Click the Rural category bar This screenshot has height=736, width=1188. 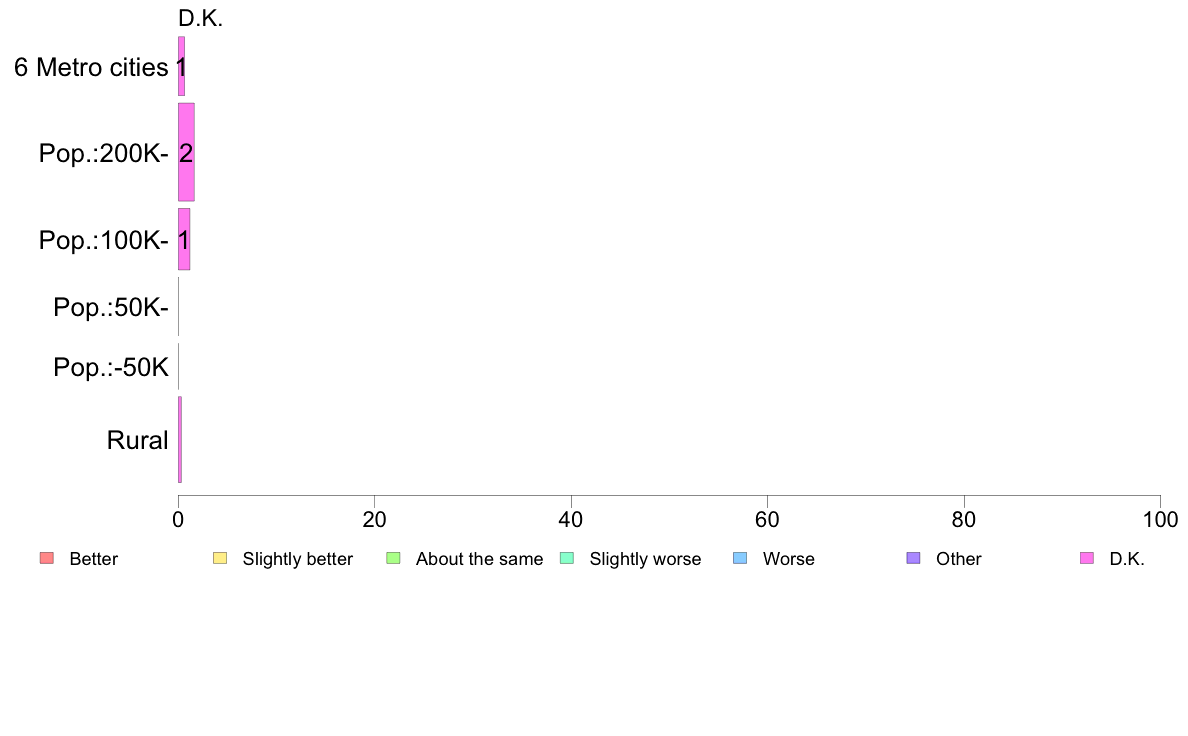(180, 440)
